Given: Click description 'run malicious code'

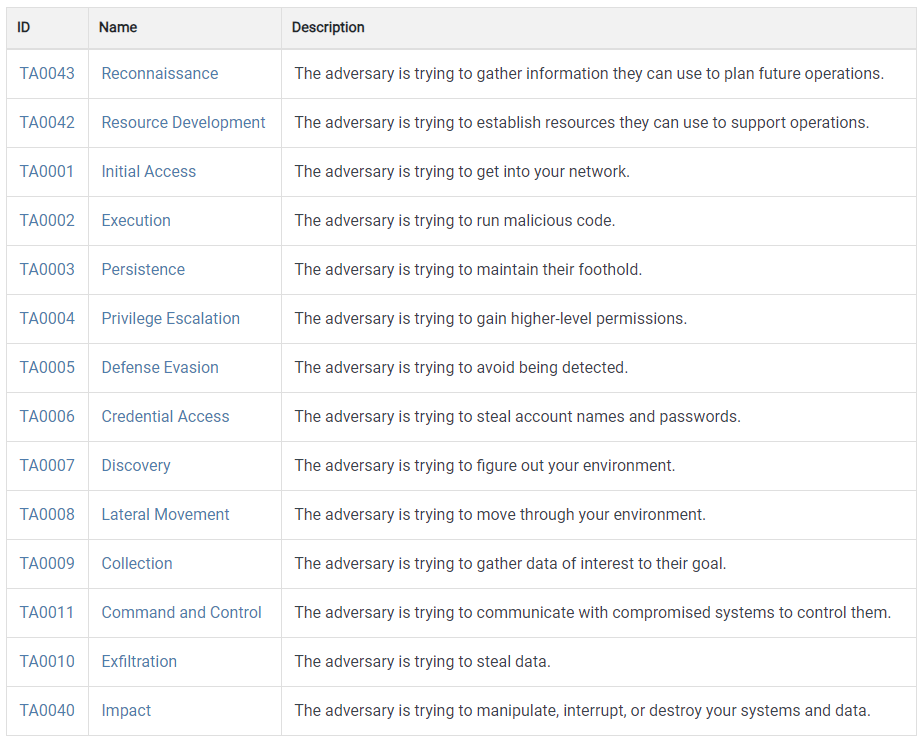Looking at the screenshot, I should 546,220.
